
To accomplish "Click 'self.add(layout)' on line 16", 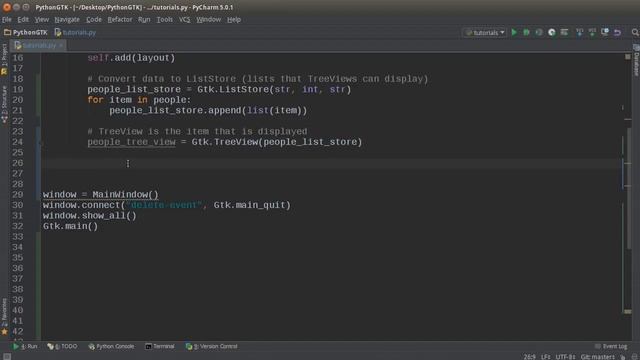I will (x=131, y=58).
